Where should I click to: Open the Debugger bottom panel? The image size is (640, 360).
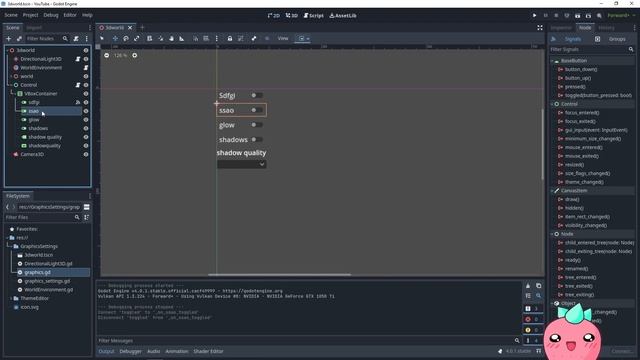(x=131, y=351)
